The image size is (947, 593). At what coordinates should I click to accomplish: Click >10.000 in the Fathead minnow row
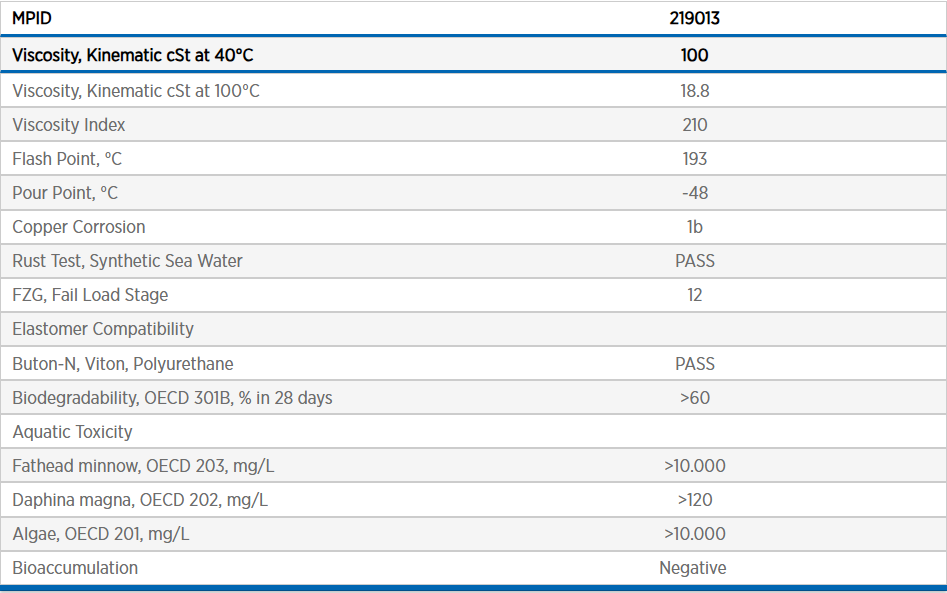[x=695, y=466]
